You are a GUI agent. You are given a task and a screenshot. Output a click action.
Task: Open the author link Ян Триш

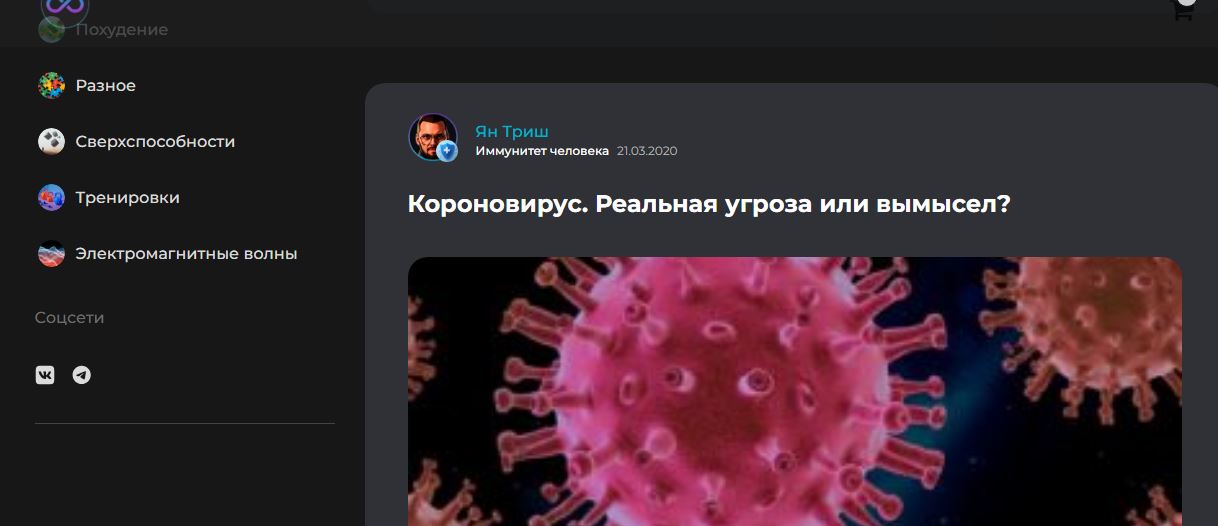coord(512,131)
